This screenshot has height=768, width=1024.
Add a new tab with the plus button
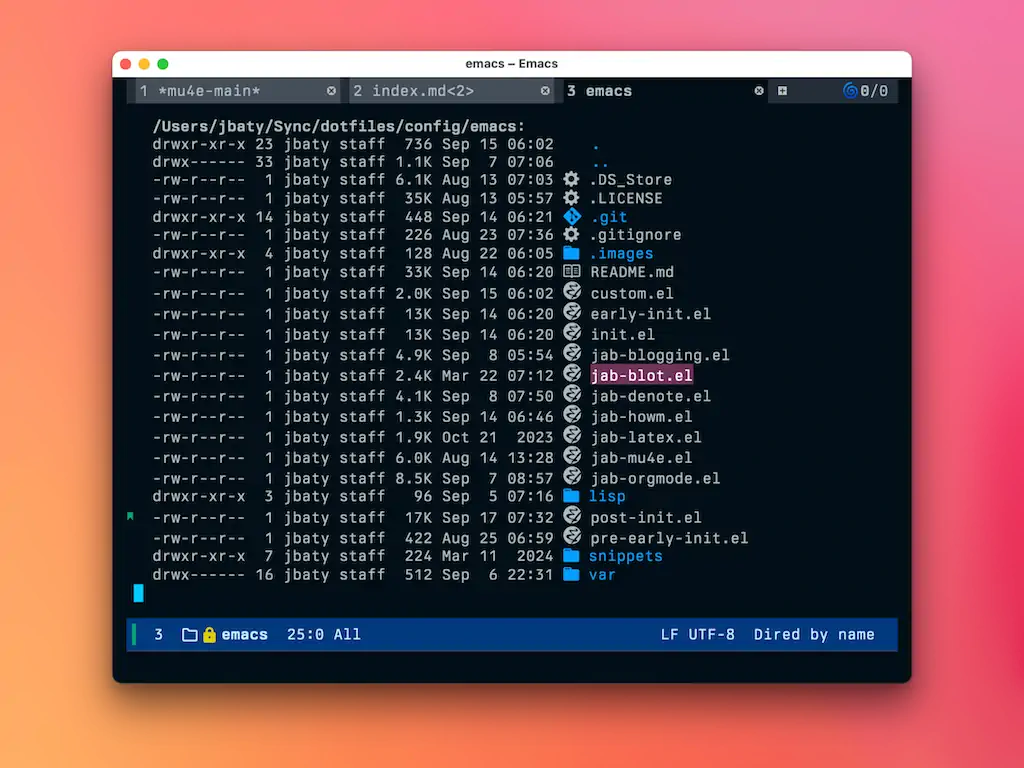pos(782,91)
